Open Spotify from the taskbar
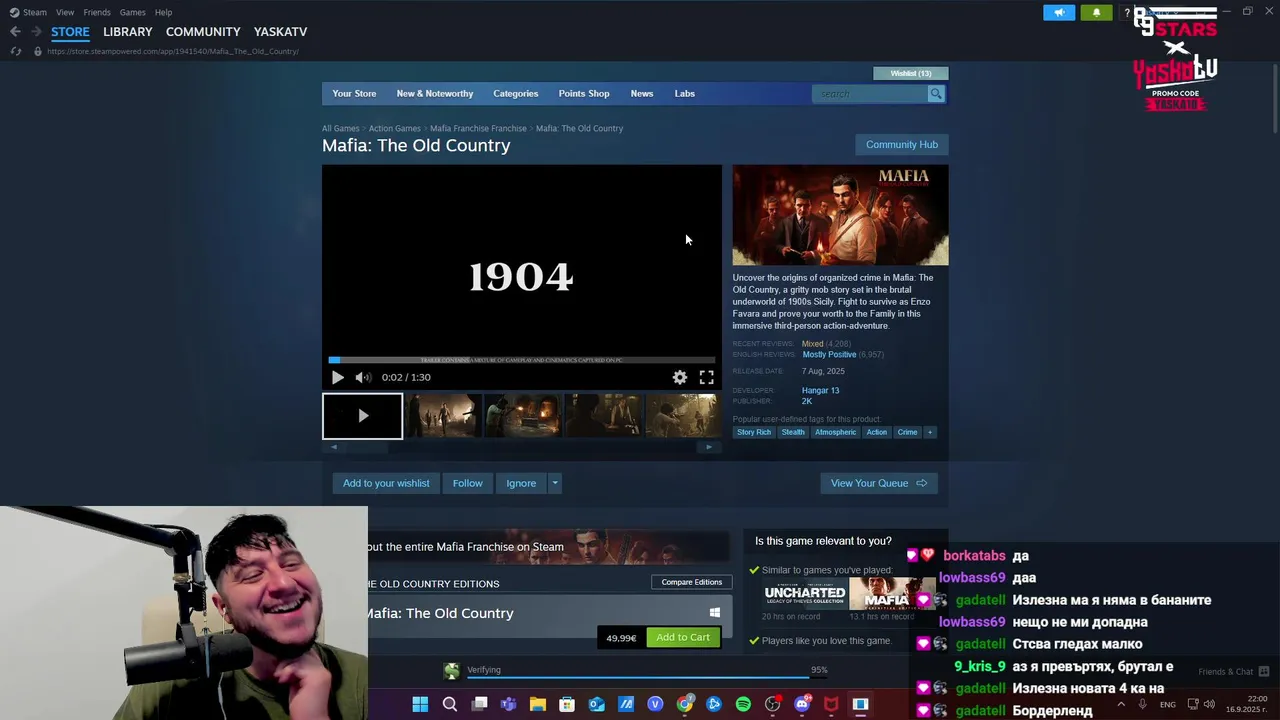 click(x=743, y=704)
